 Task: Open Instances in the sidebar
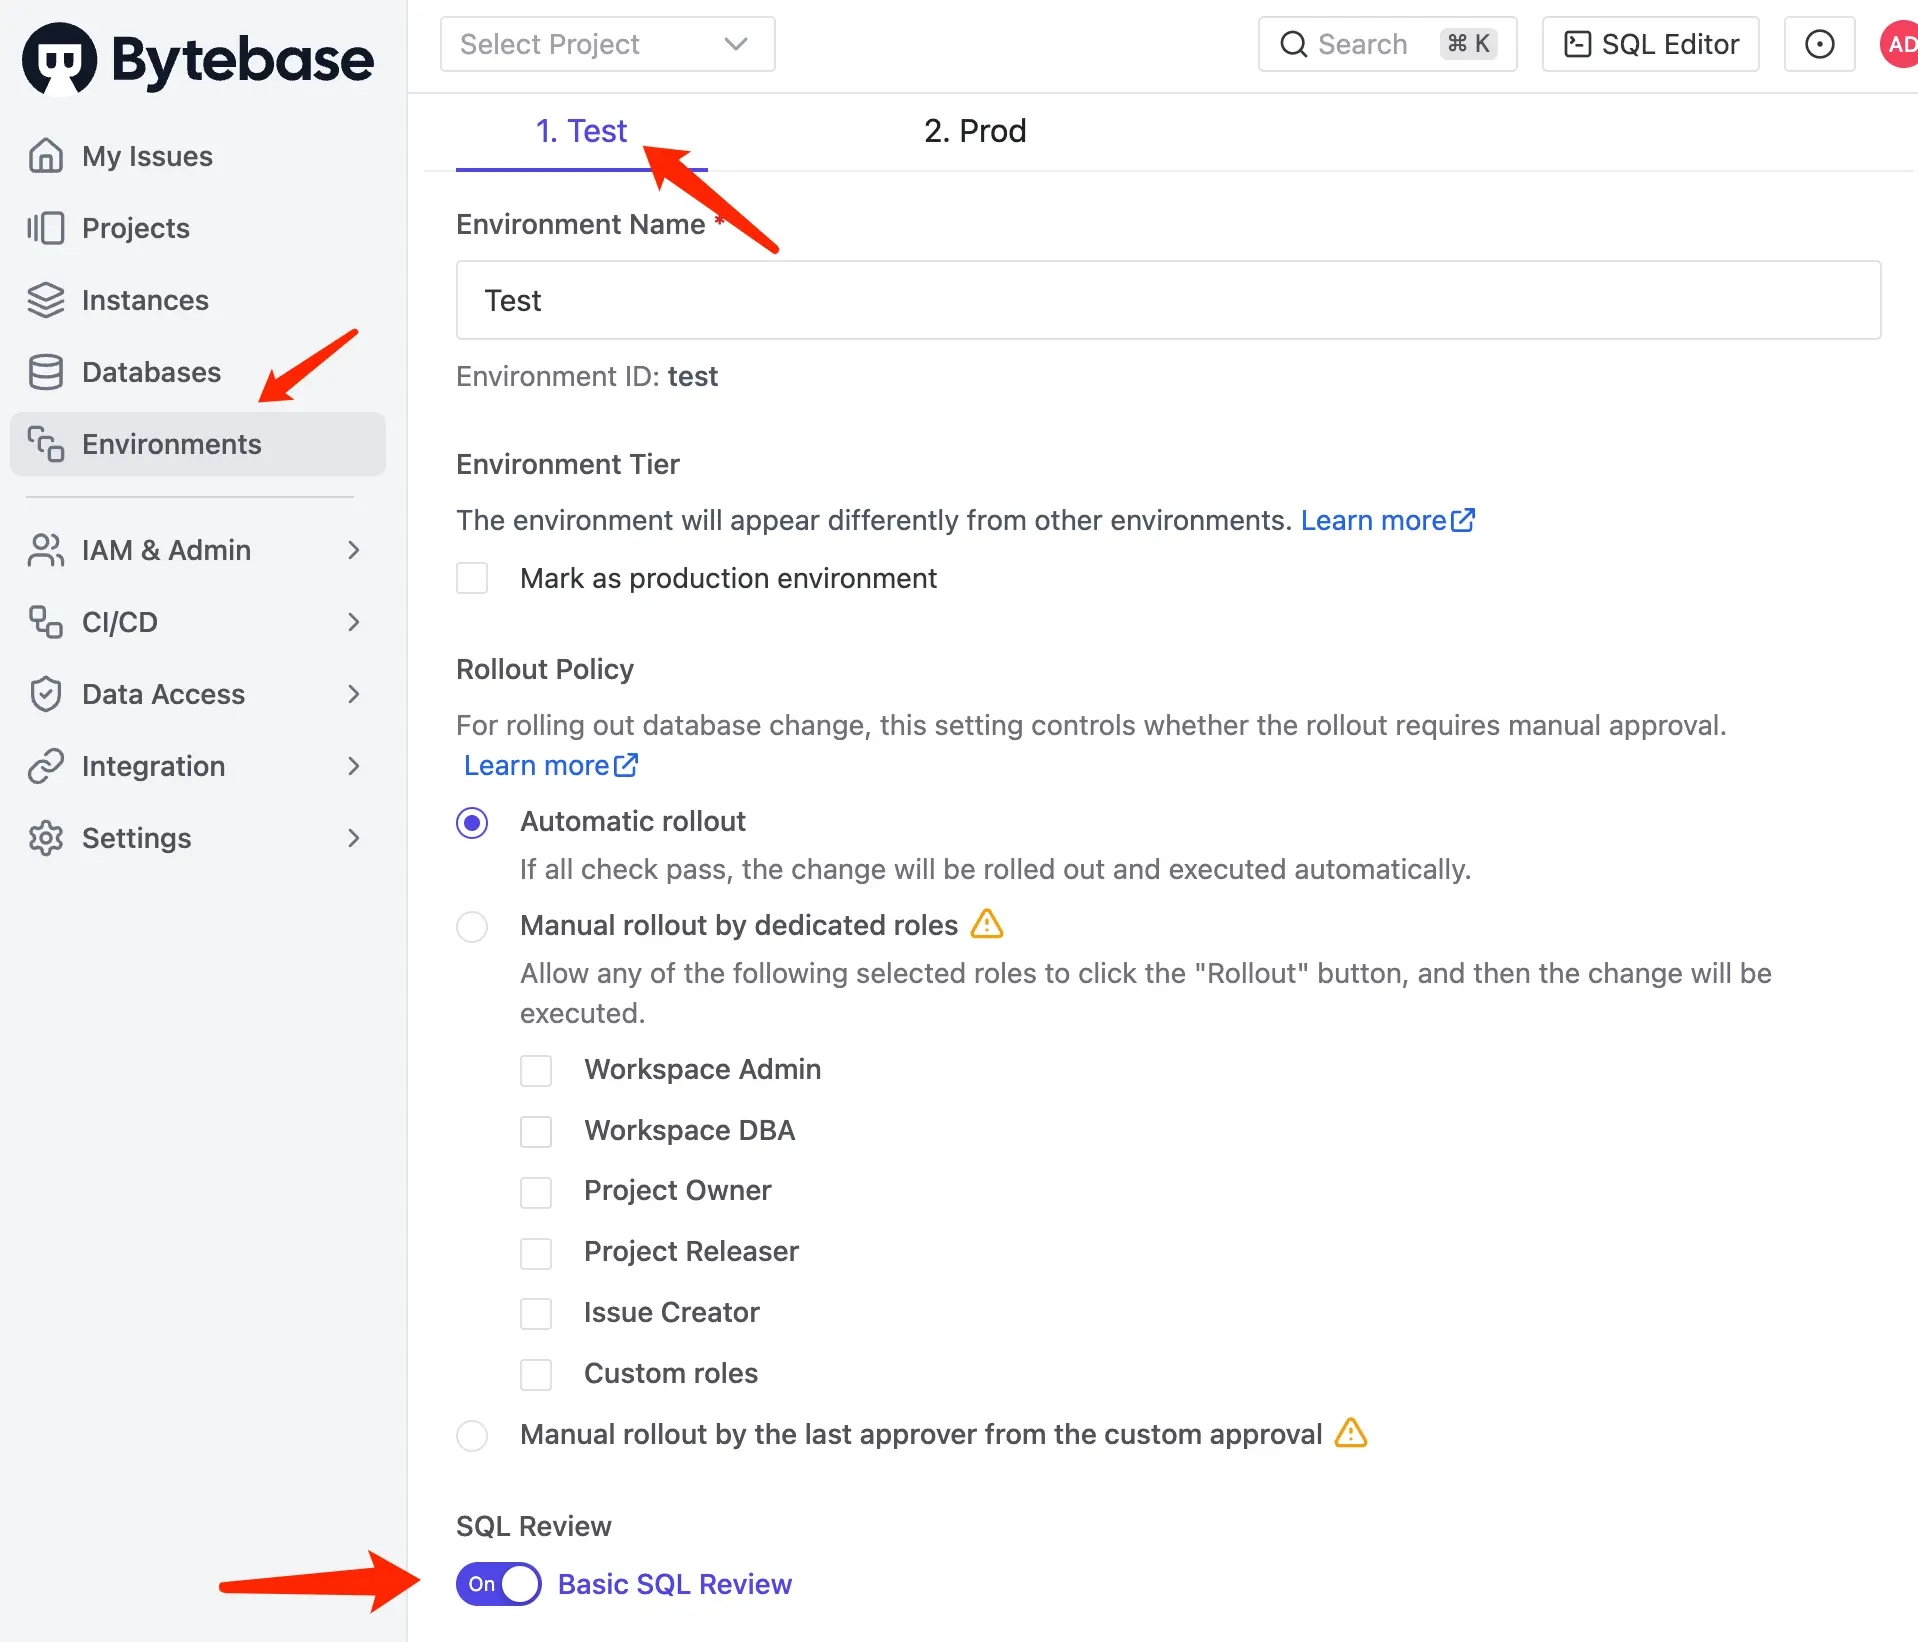pos(198,300)
